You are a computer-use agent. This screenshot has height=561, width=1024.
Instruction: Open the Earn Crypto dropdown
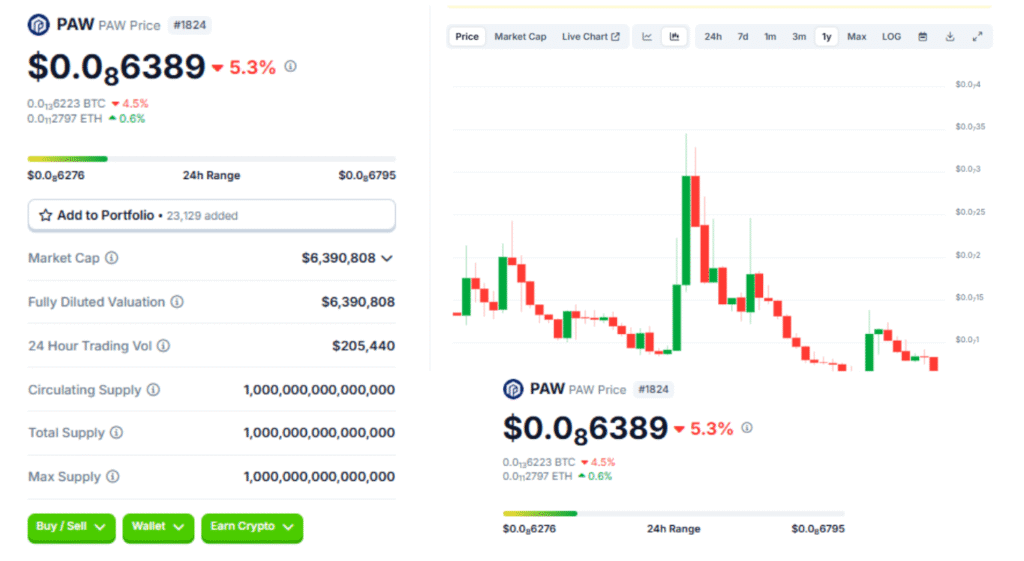[x=251, y=527]
